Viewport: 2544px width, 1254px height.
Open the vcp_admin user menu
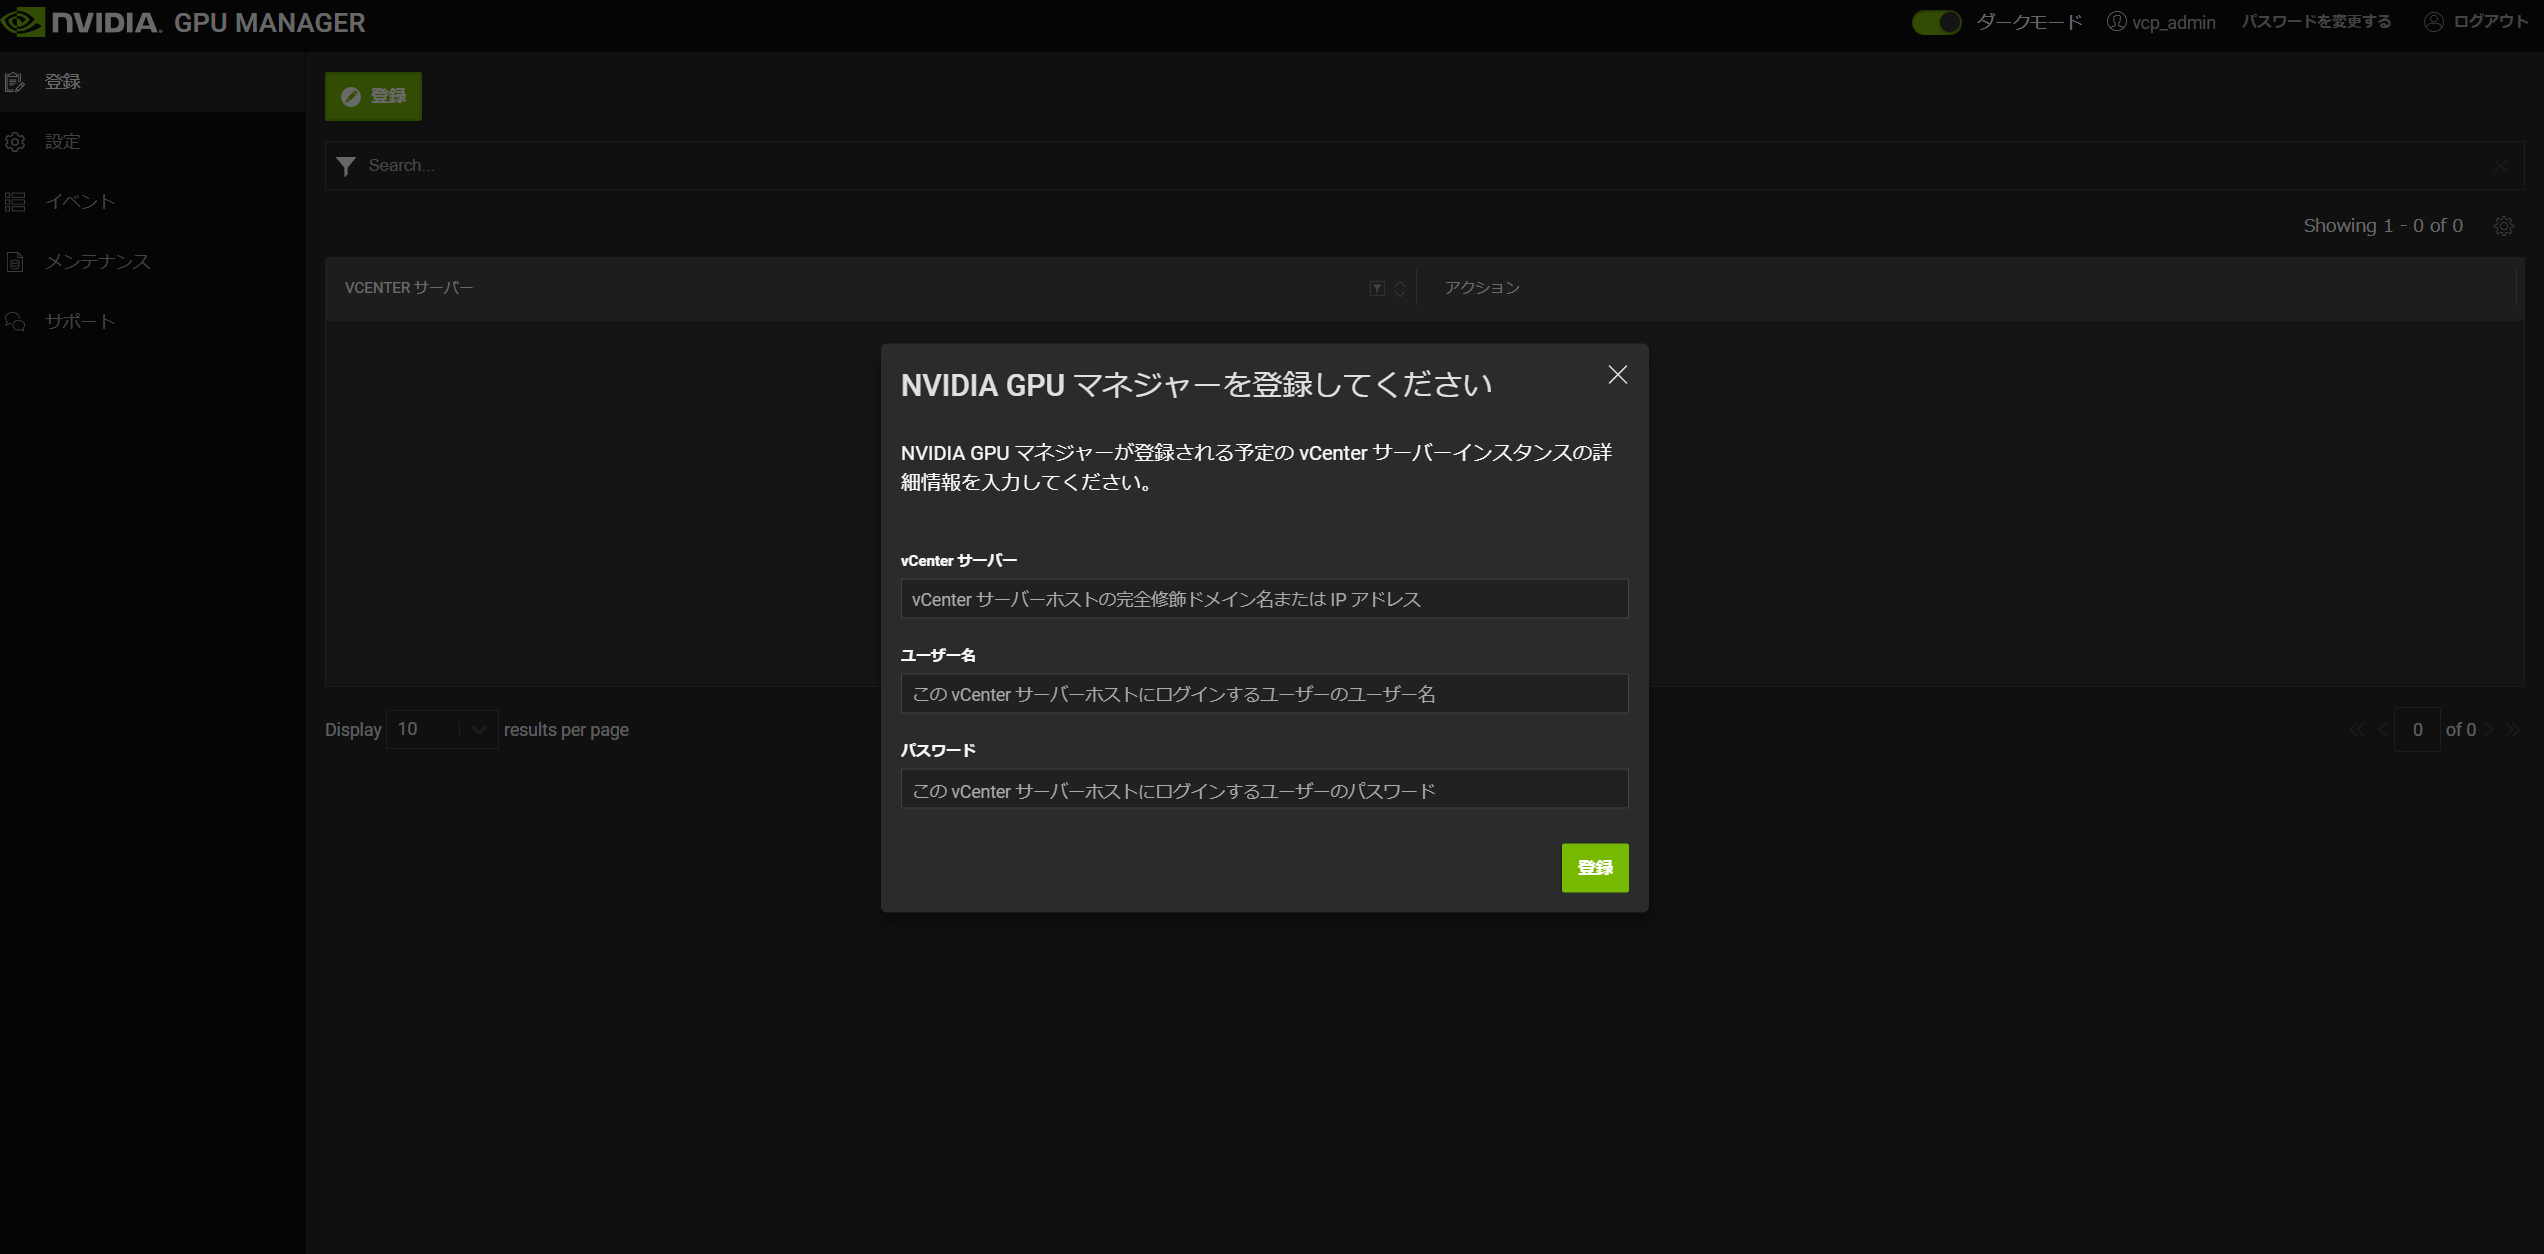[2161, 22]
